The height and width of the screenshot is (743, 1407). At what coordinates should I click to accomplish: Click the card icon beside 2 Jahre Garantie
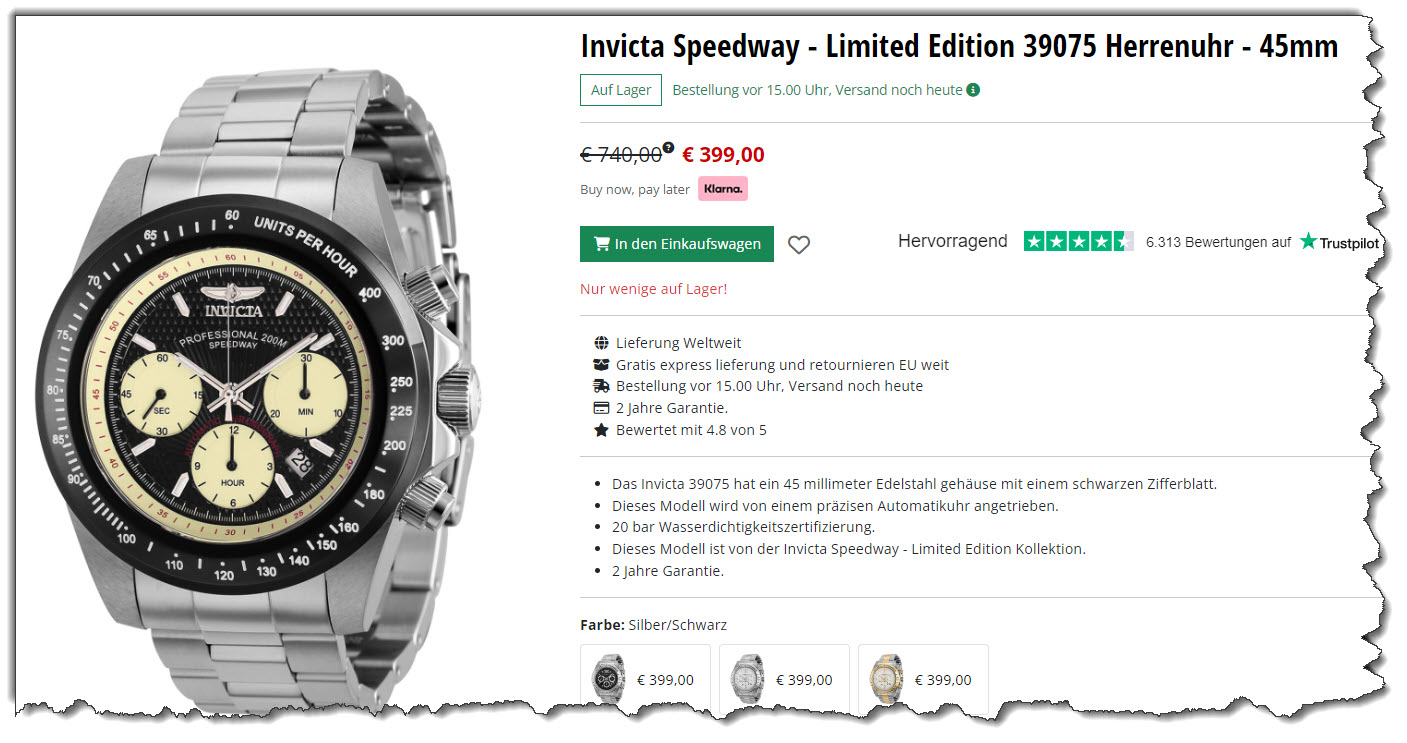click(x=601, y=408)
